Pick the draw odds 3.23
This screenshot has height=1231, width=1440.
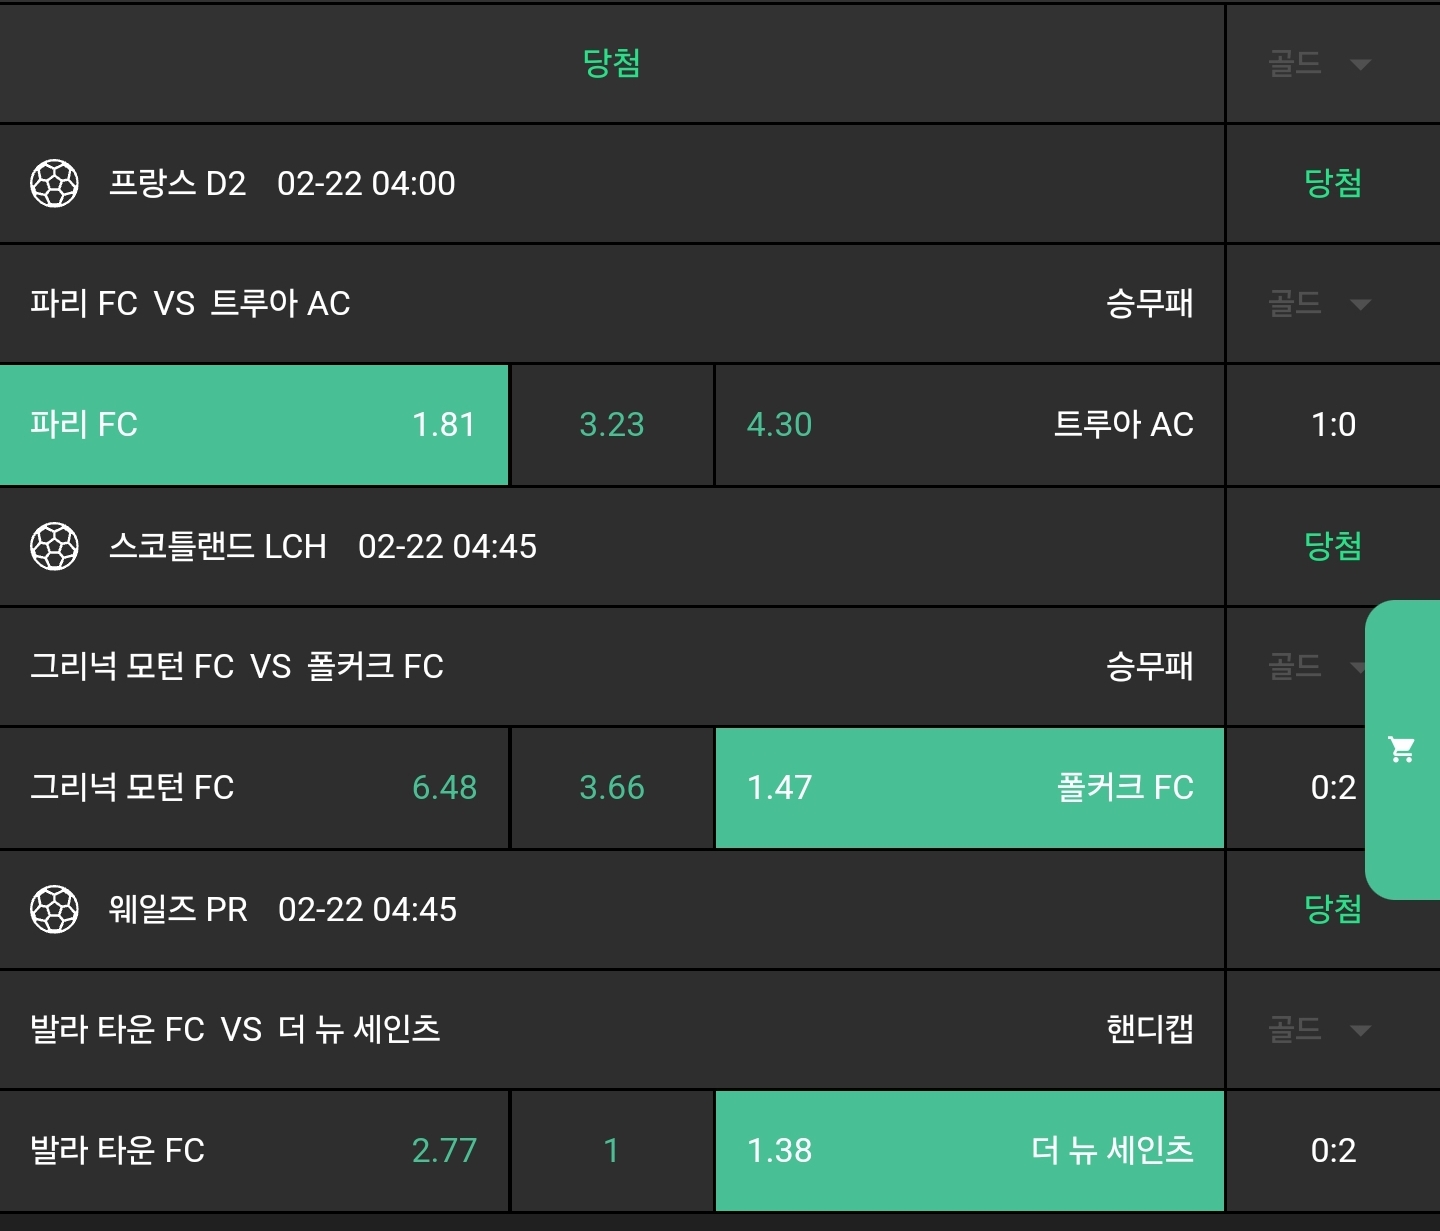coord(612,424)
